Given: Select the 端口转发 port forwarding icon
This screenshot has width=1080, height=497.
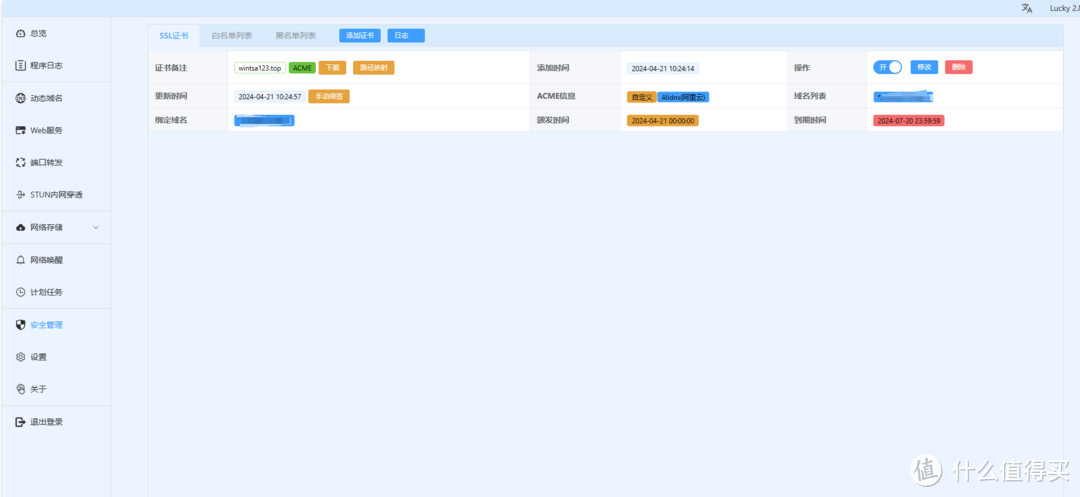Looking at the screenshot, I should 20,162.
